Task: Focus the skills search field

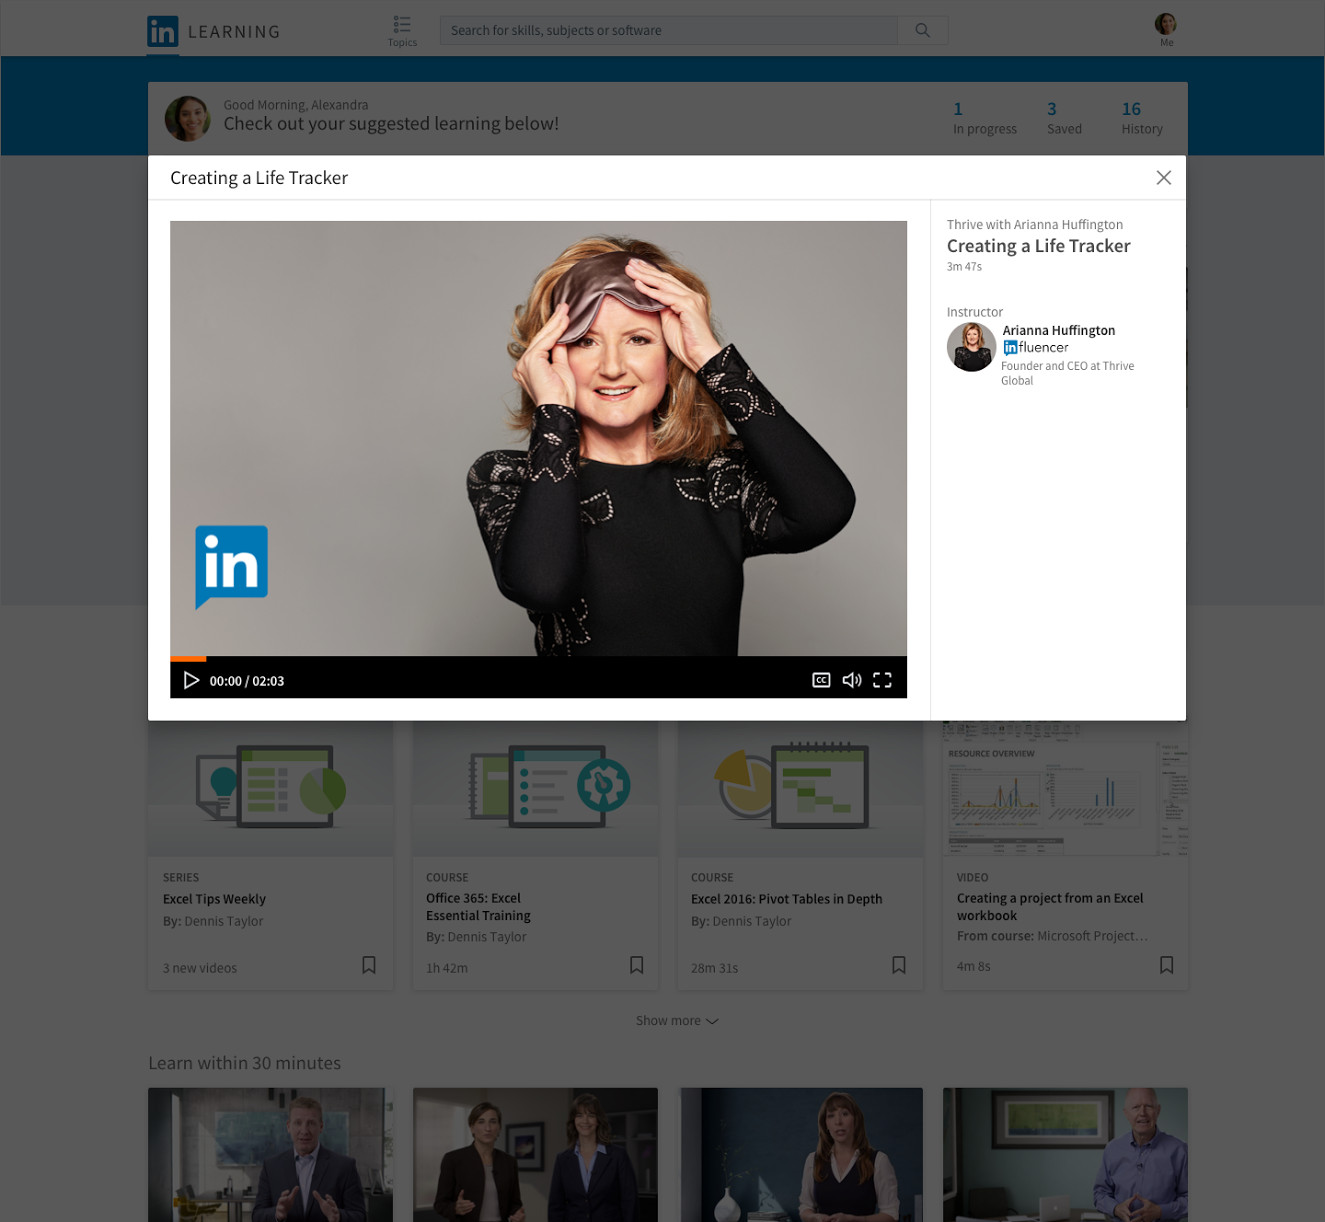Action: point(668,30)
